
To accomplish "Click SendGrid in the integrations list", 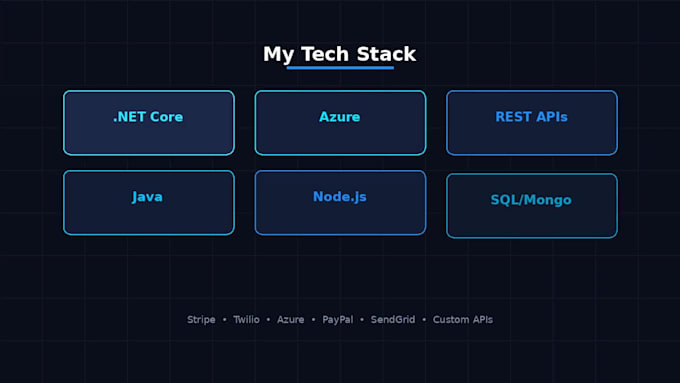I will point(393,320).
